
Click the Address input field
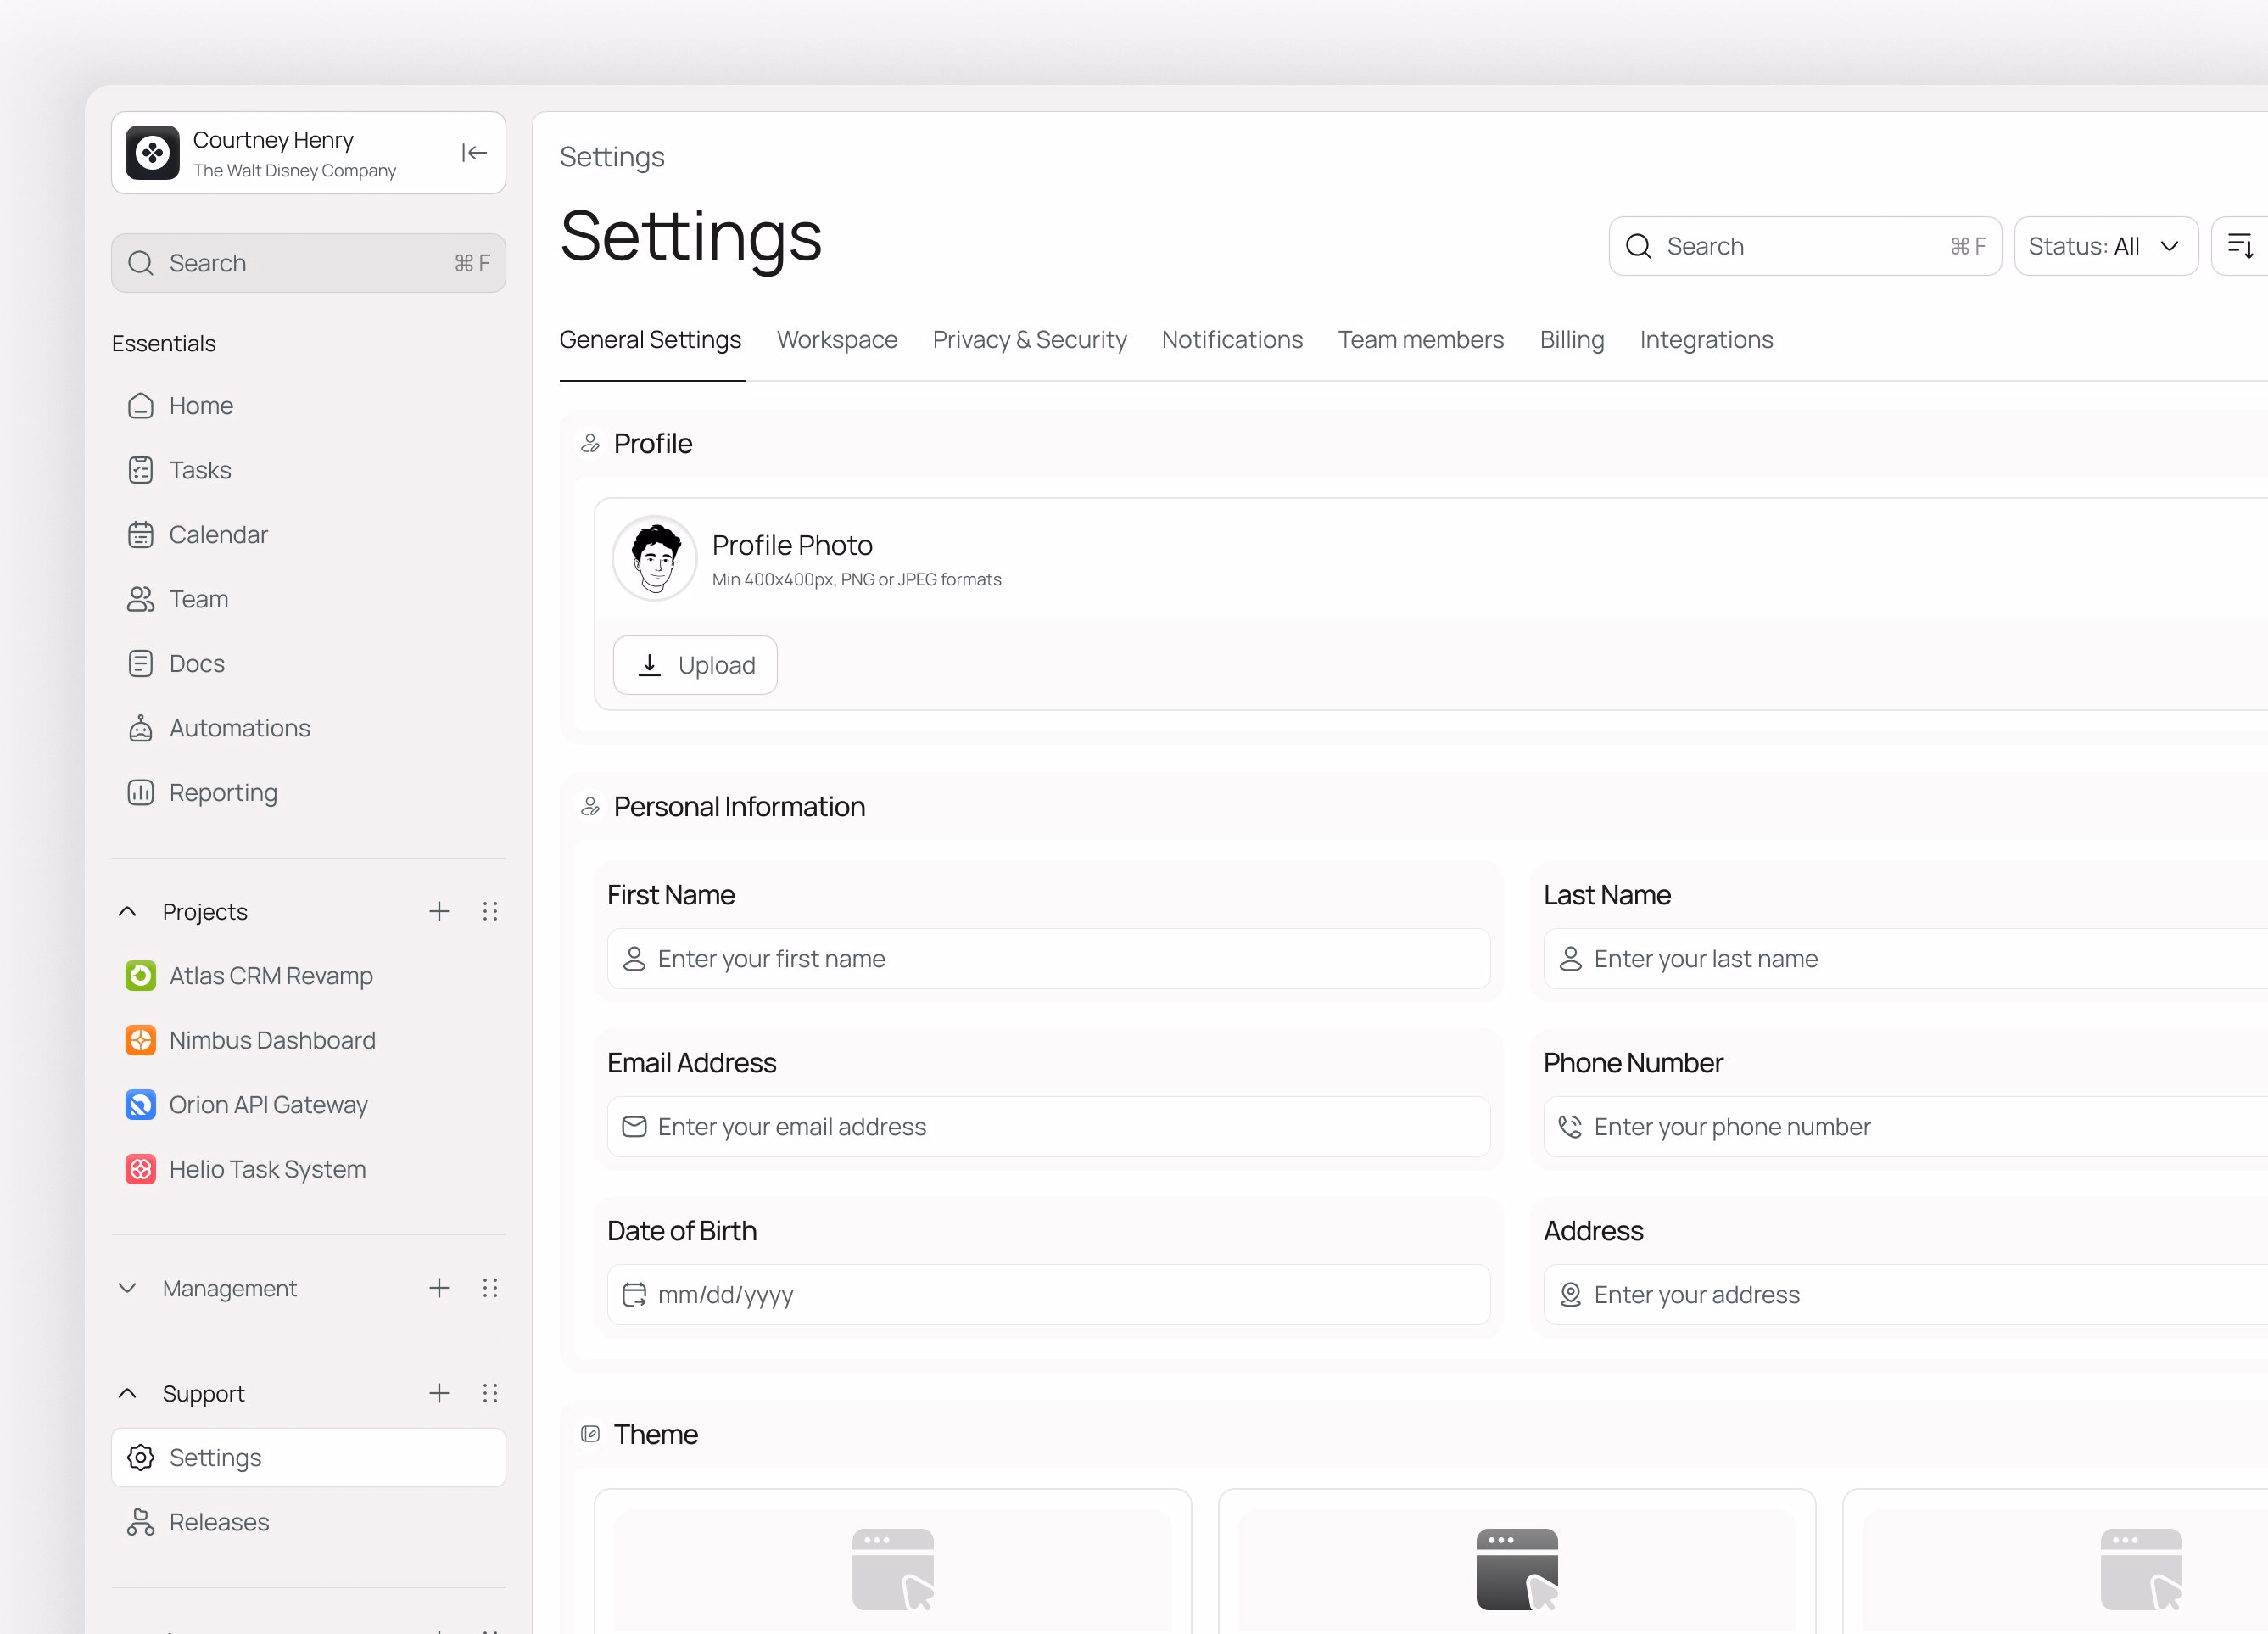1906,1295
